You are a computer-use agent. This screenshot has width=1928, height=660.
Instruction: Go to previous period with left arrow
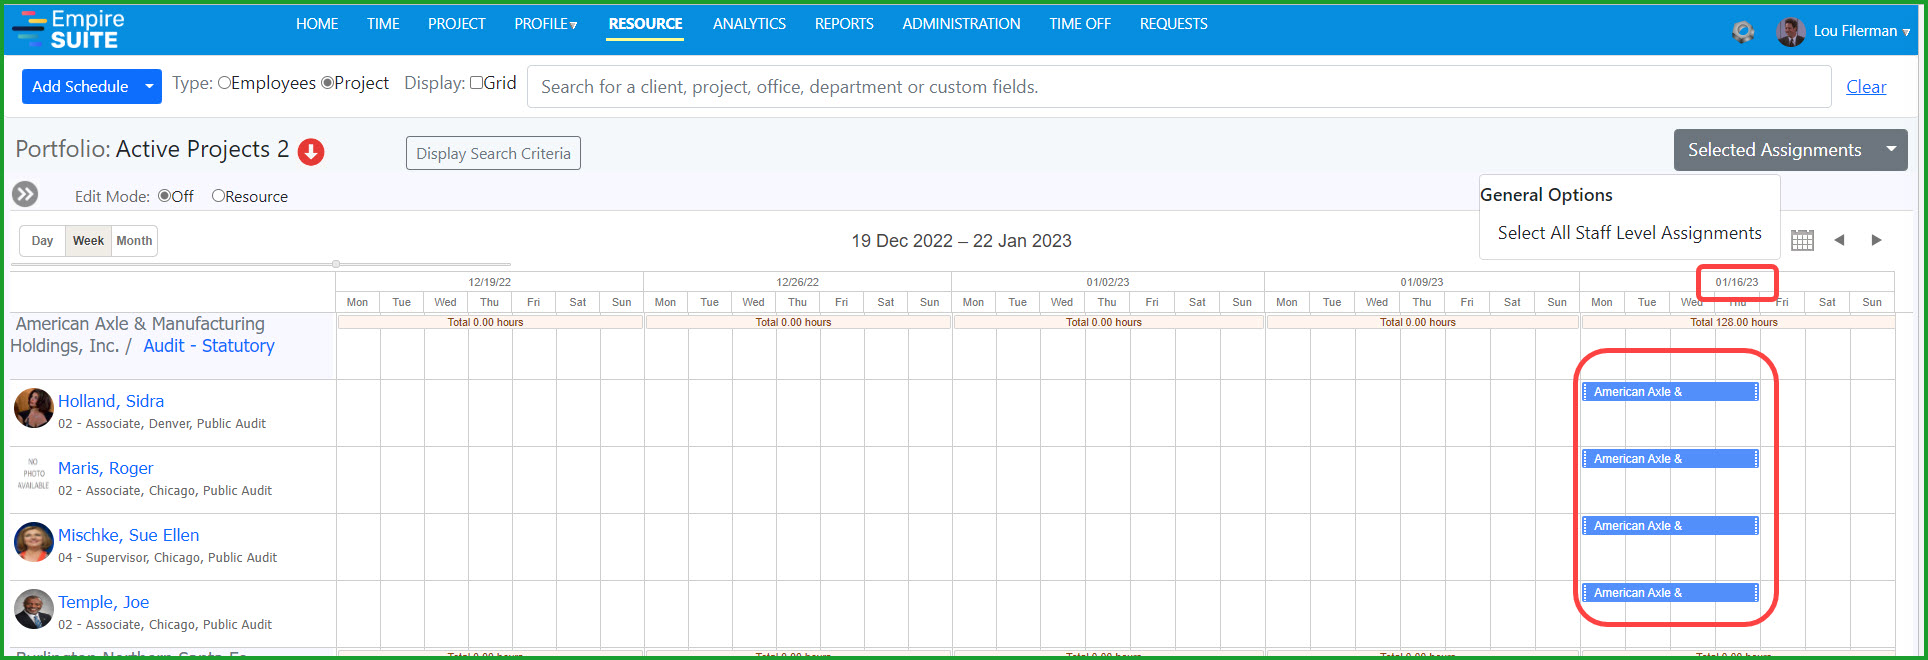(1839, 240)
